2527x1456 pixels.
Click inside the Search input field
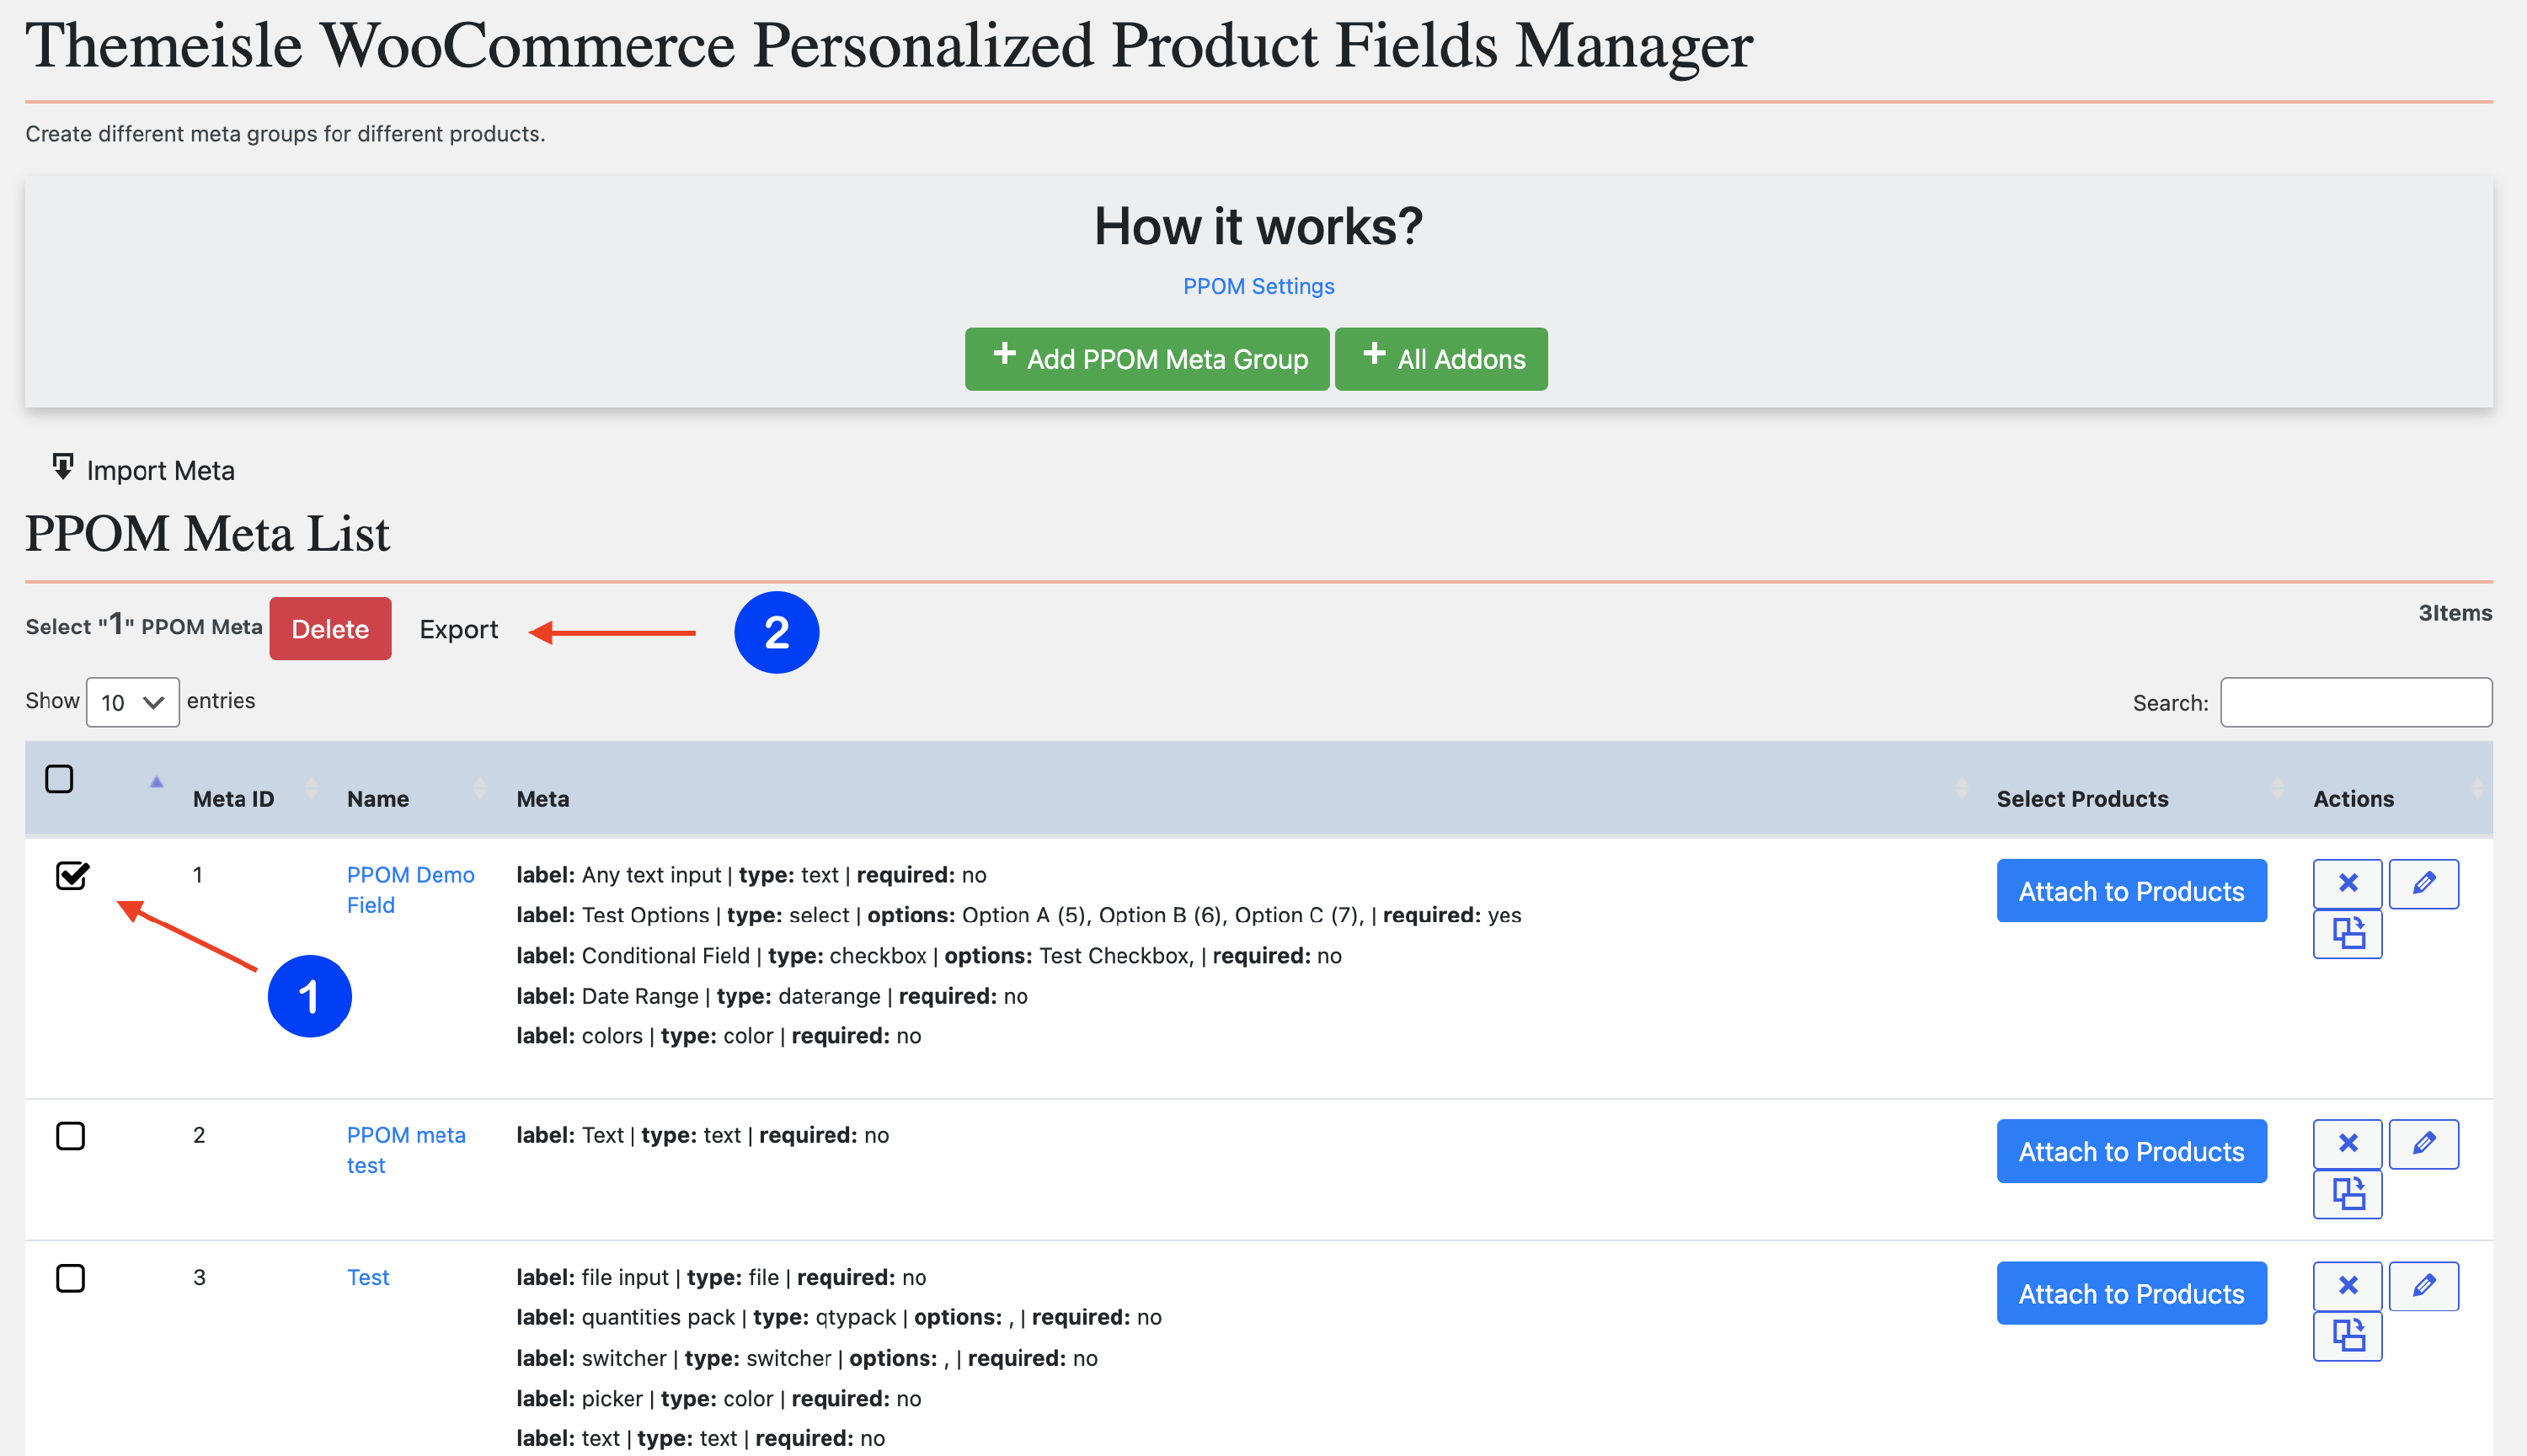pyautogui.click(x=2356, y=702)
